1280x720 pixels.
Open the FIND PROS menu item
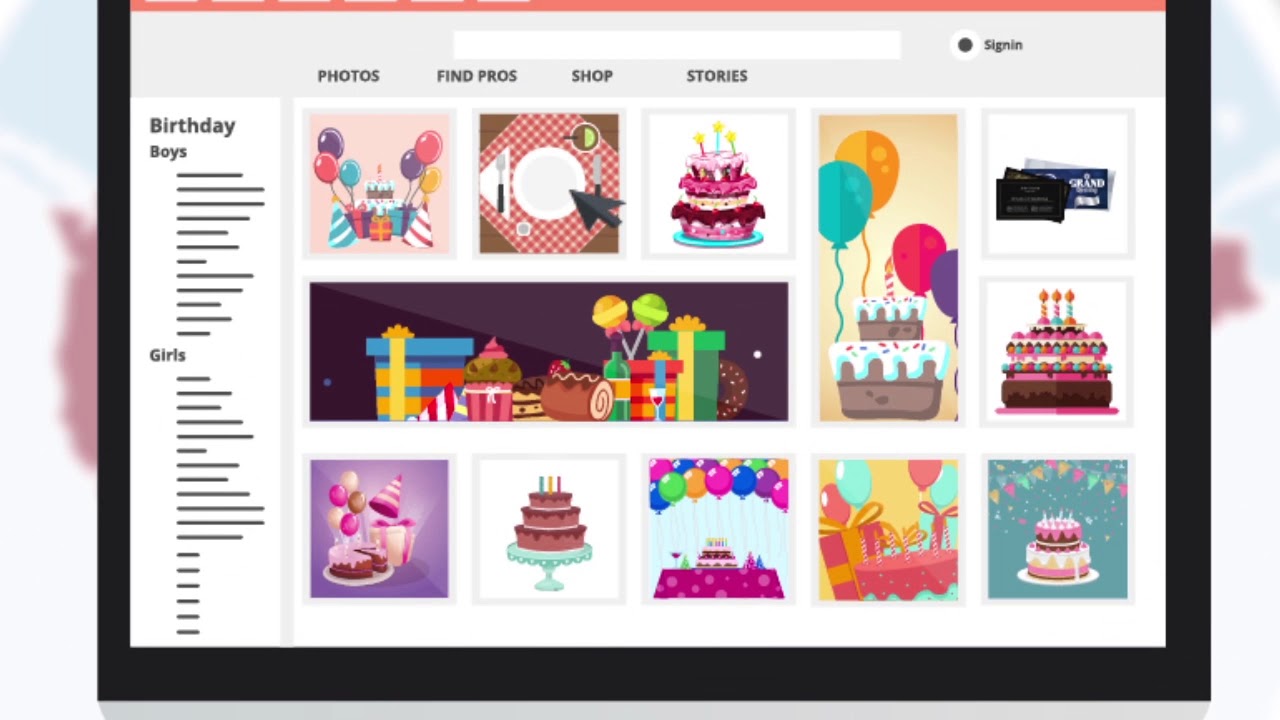tap(477, 76)
